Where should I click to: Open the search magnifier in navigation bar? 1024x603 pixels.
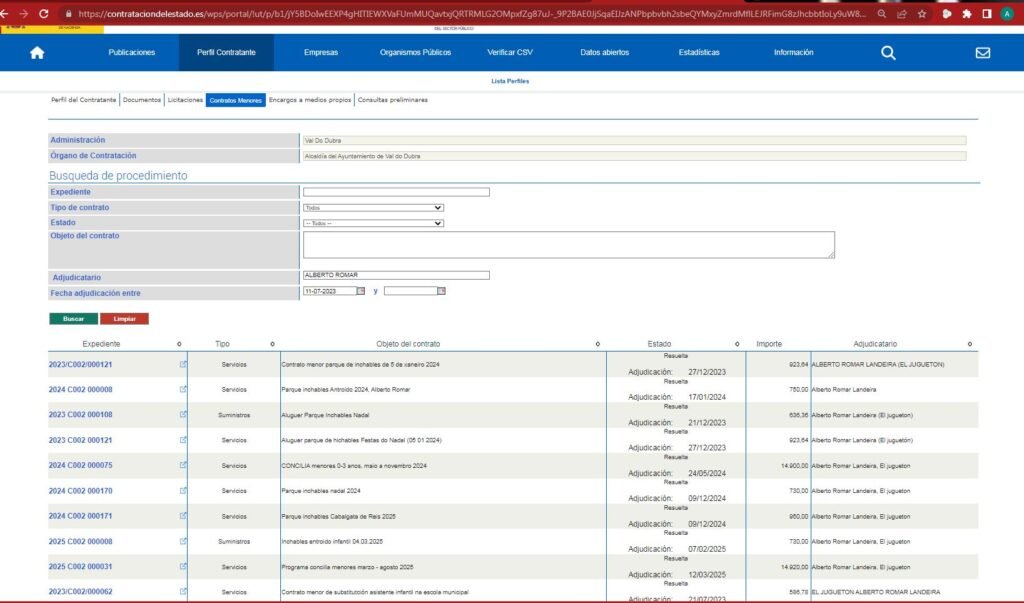coord(888,53)
